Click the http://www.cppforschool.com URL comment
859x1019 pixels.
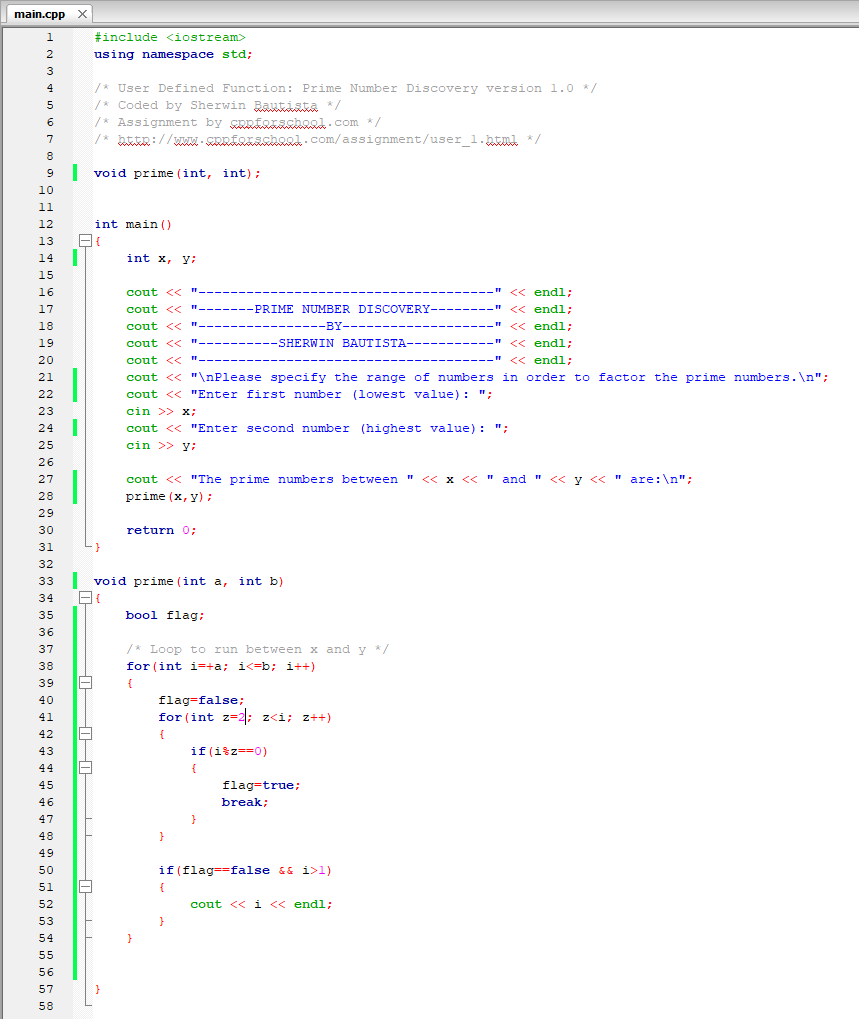pos(317,139)
